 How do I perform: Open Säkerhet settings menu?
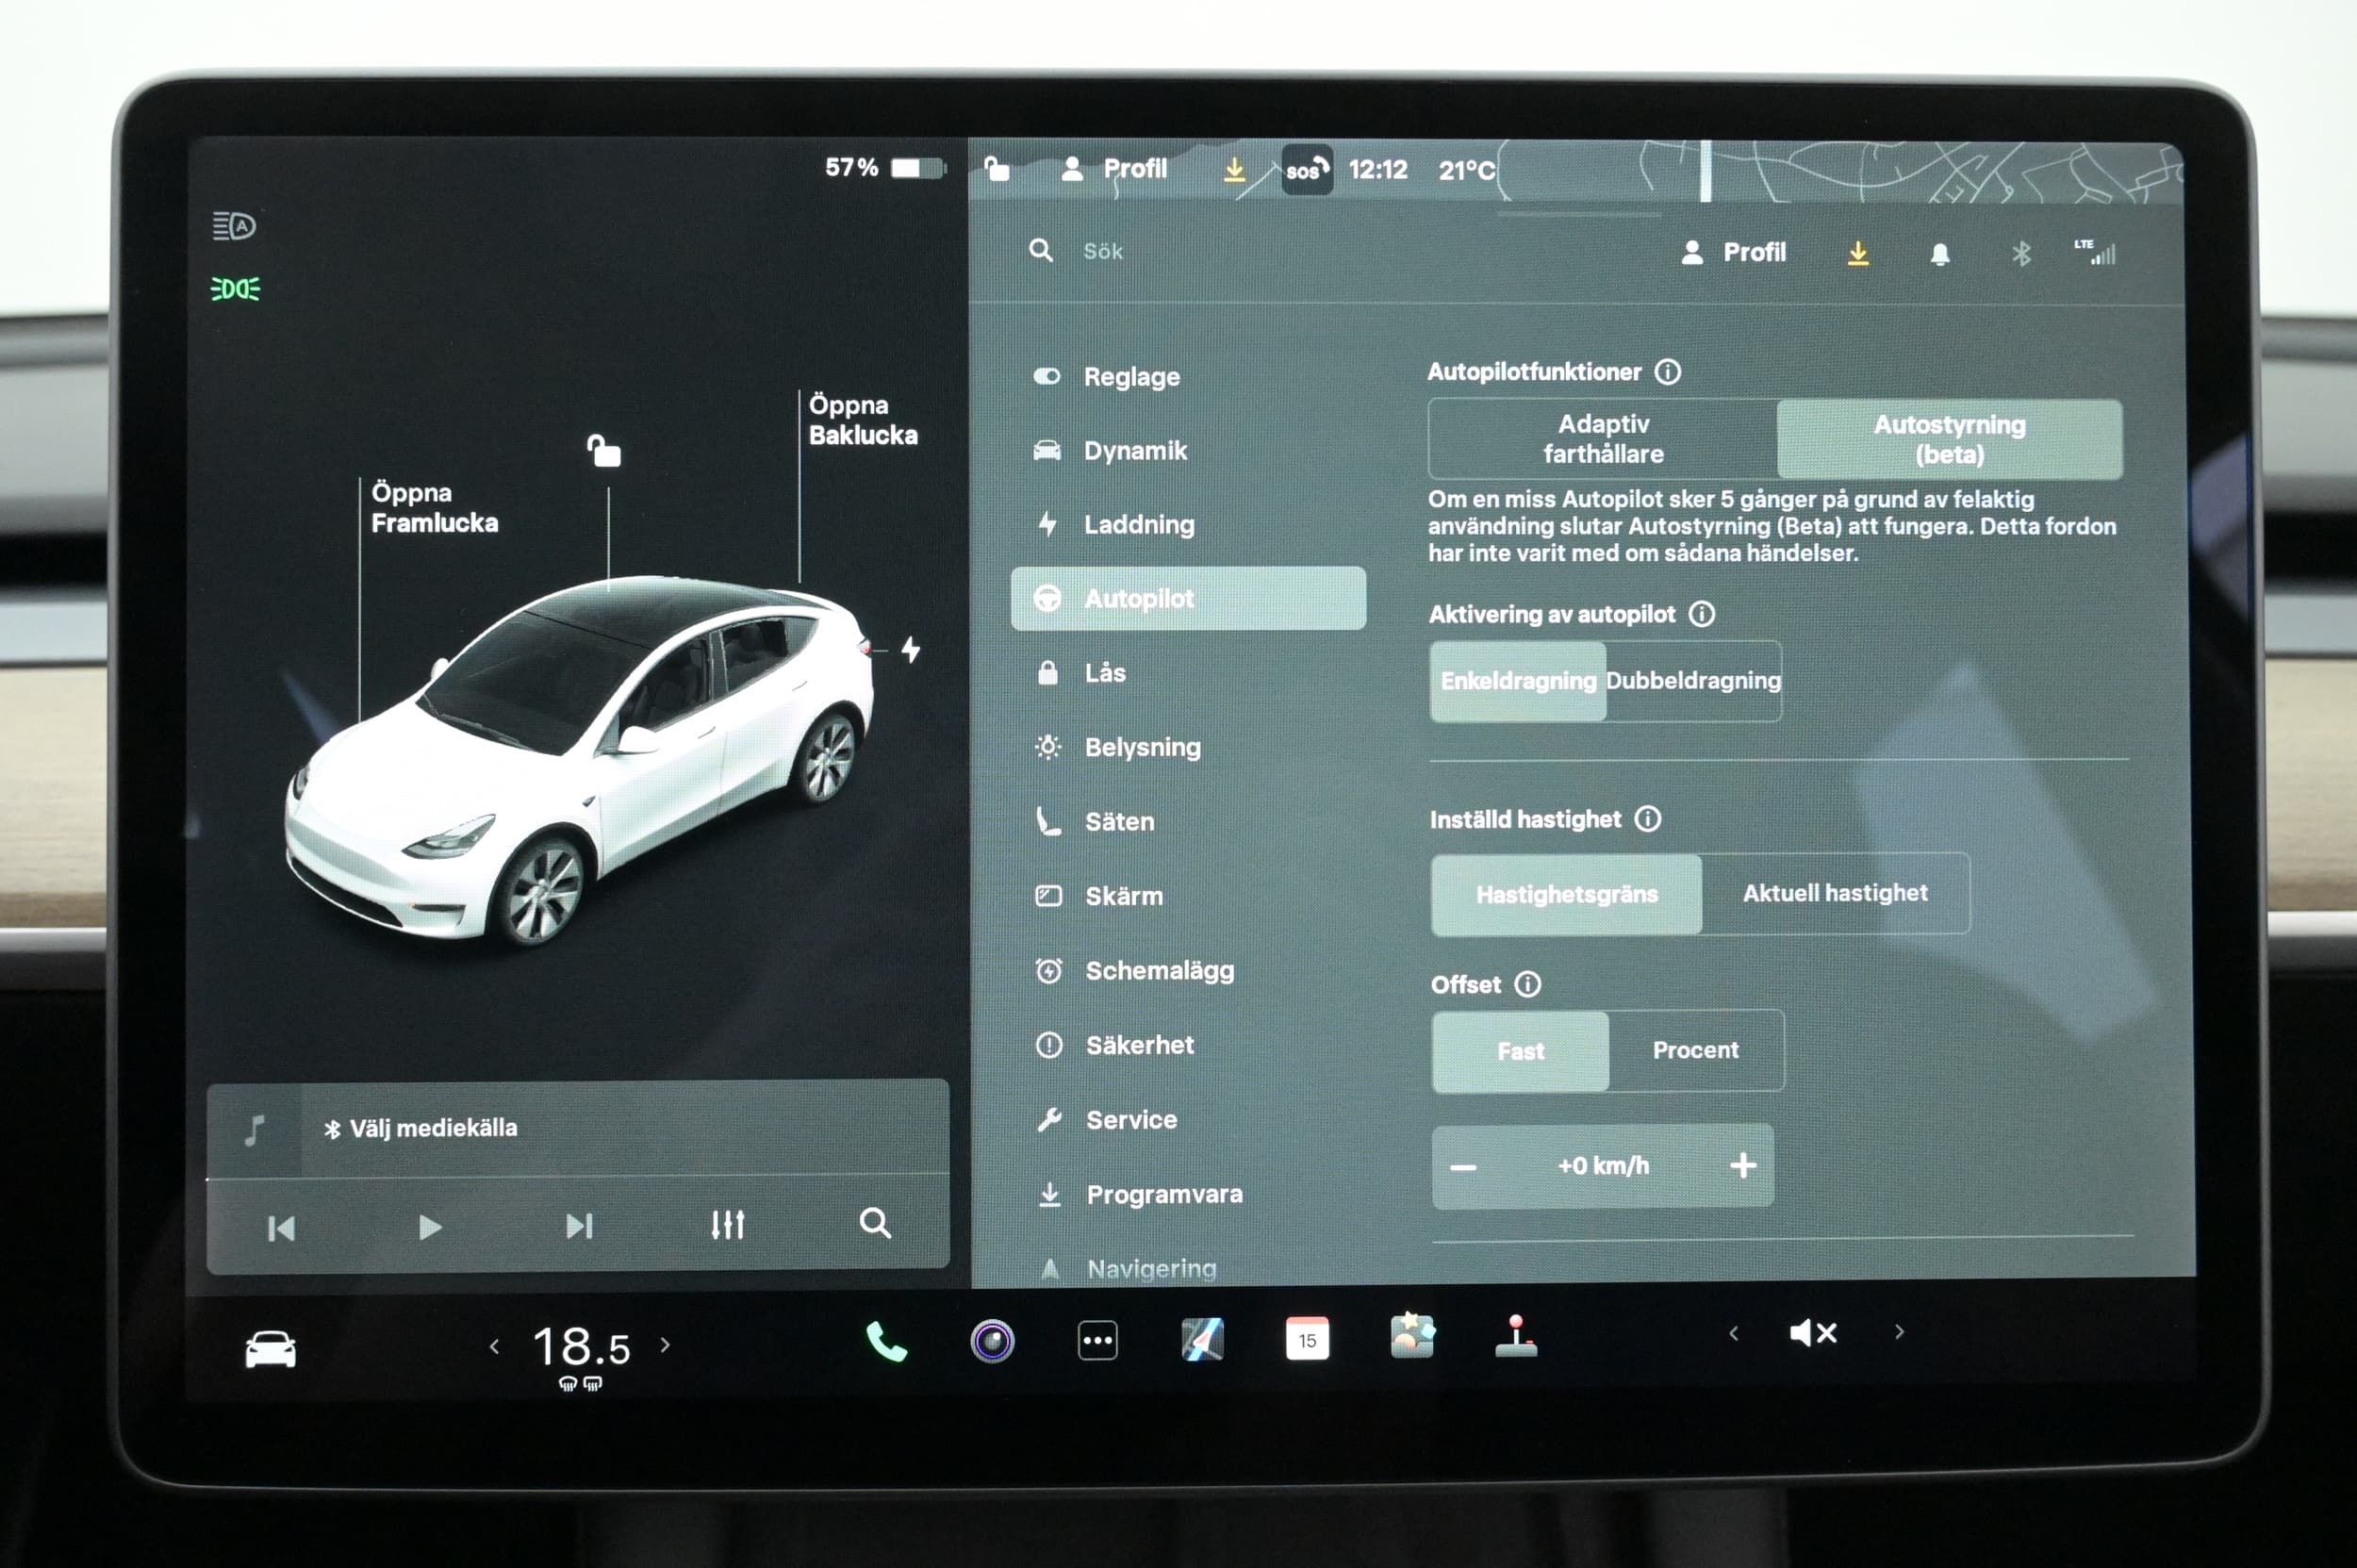tap(1188, 1045)
